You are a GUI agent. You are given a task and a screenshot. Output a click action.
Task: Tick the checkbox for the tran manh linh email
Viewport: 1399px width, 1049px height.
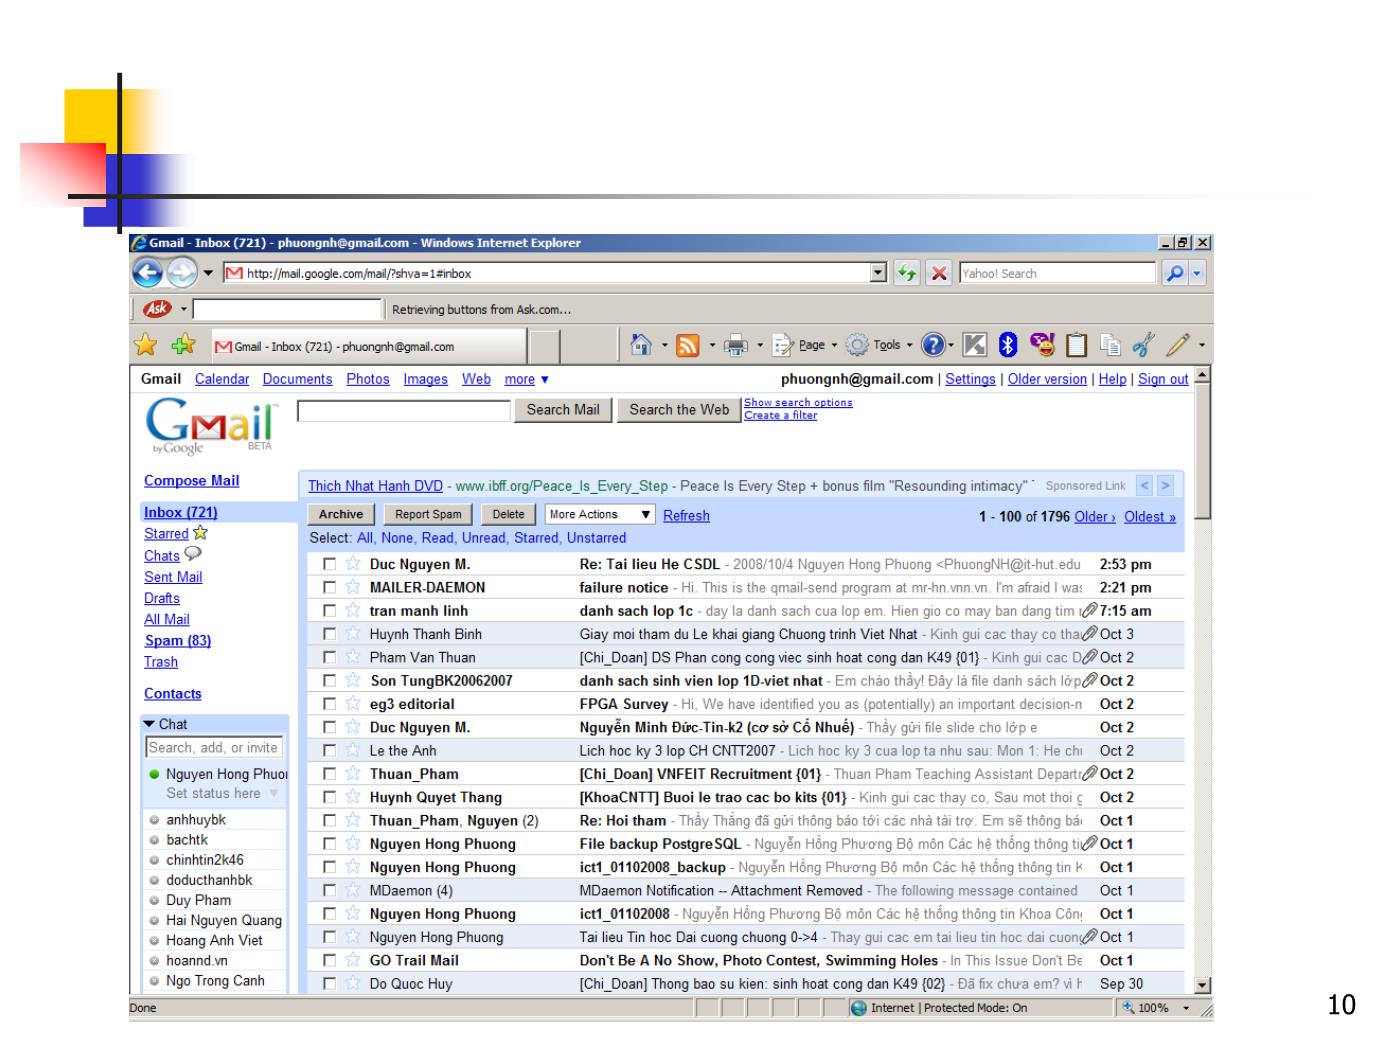click(330, 611)
